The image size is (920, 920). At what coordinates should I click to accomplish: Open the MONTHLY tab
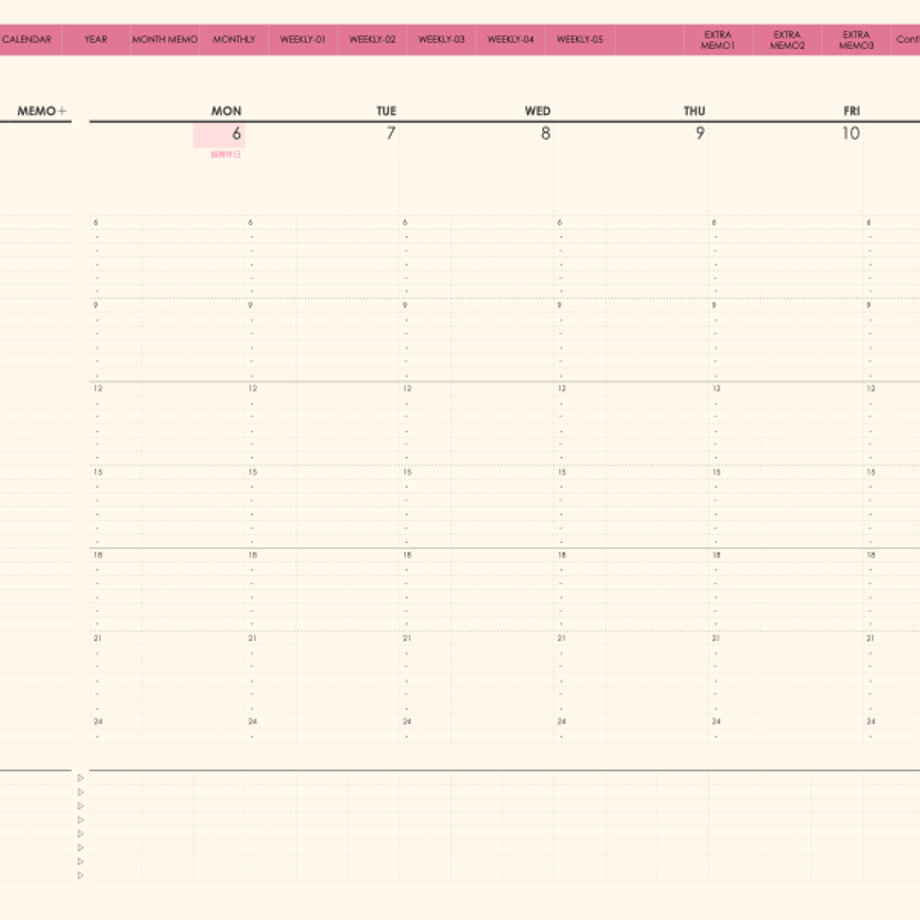coord(234,39)
